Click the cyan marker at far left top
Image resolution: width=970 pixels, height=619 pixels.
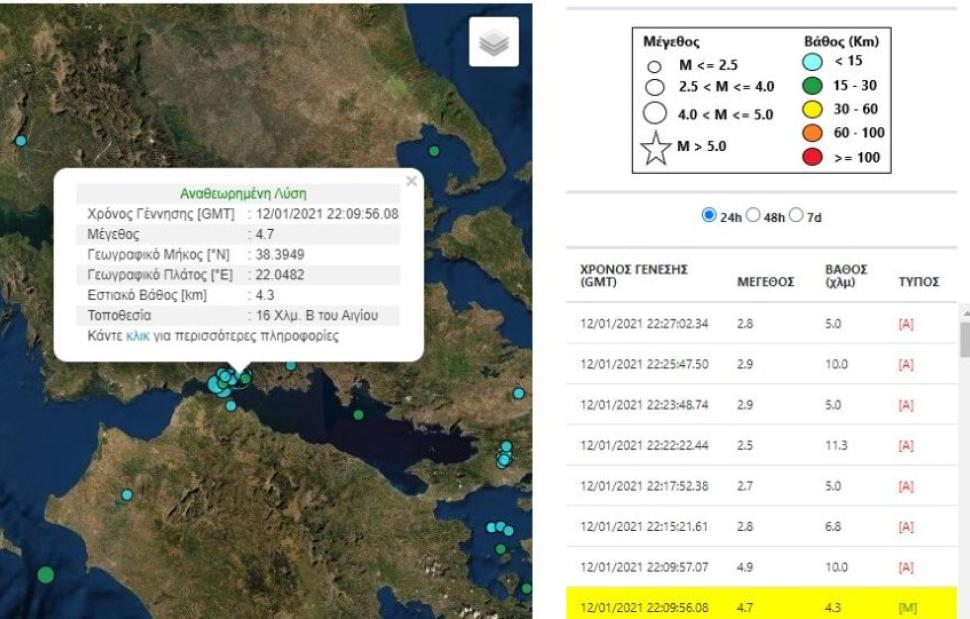(x=20, y=141)
